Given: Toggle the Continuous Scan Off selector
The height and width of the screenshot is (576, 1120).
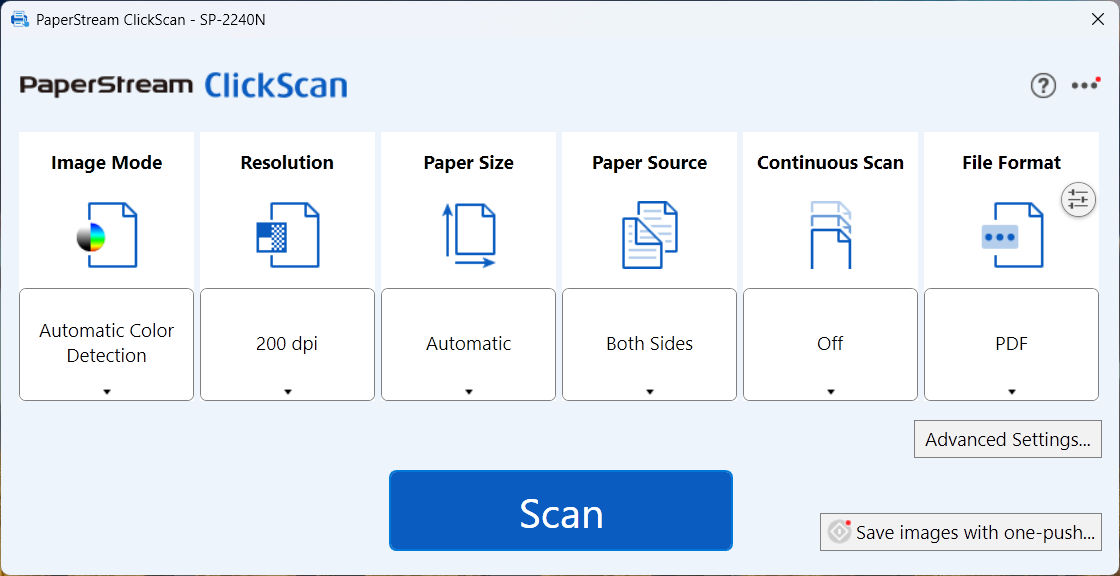Looking at the screenshot, I should click(830, 344).
